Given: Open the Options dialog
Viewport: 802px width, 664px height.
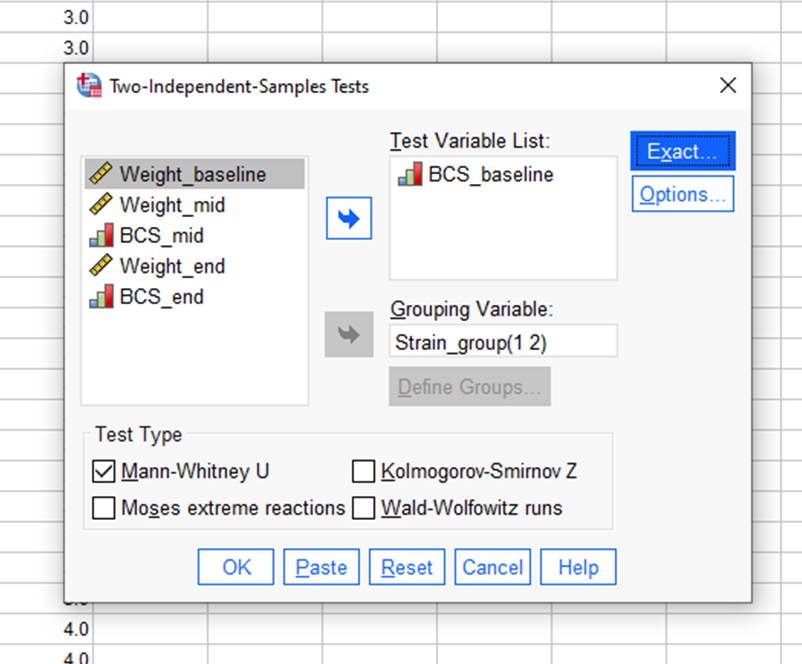Looking at the screenshot, I should point(682,195).
